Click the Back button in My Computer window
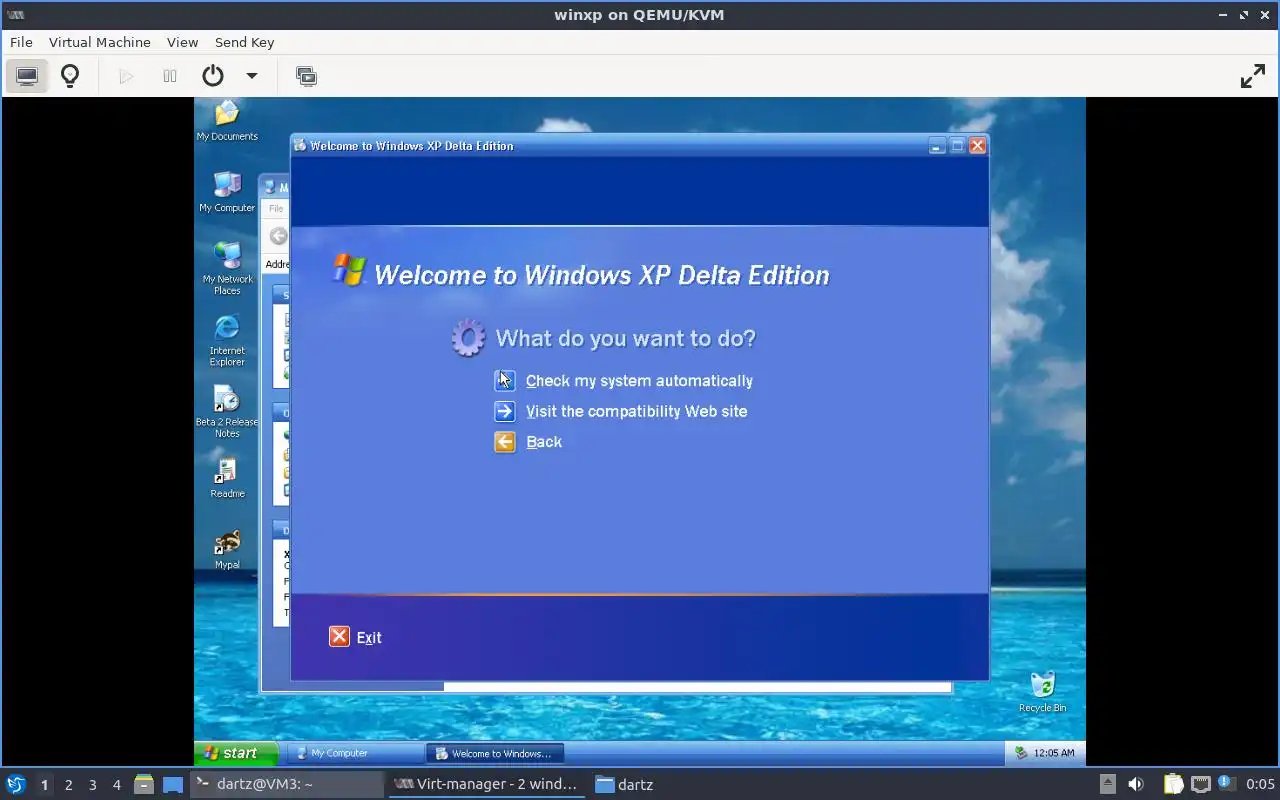This screenshot has width=1280, height=800. point(278,236)
